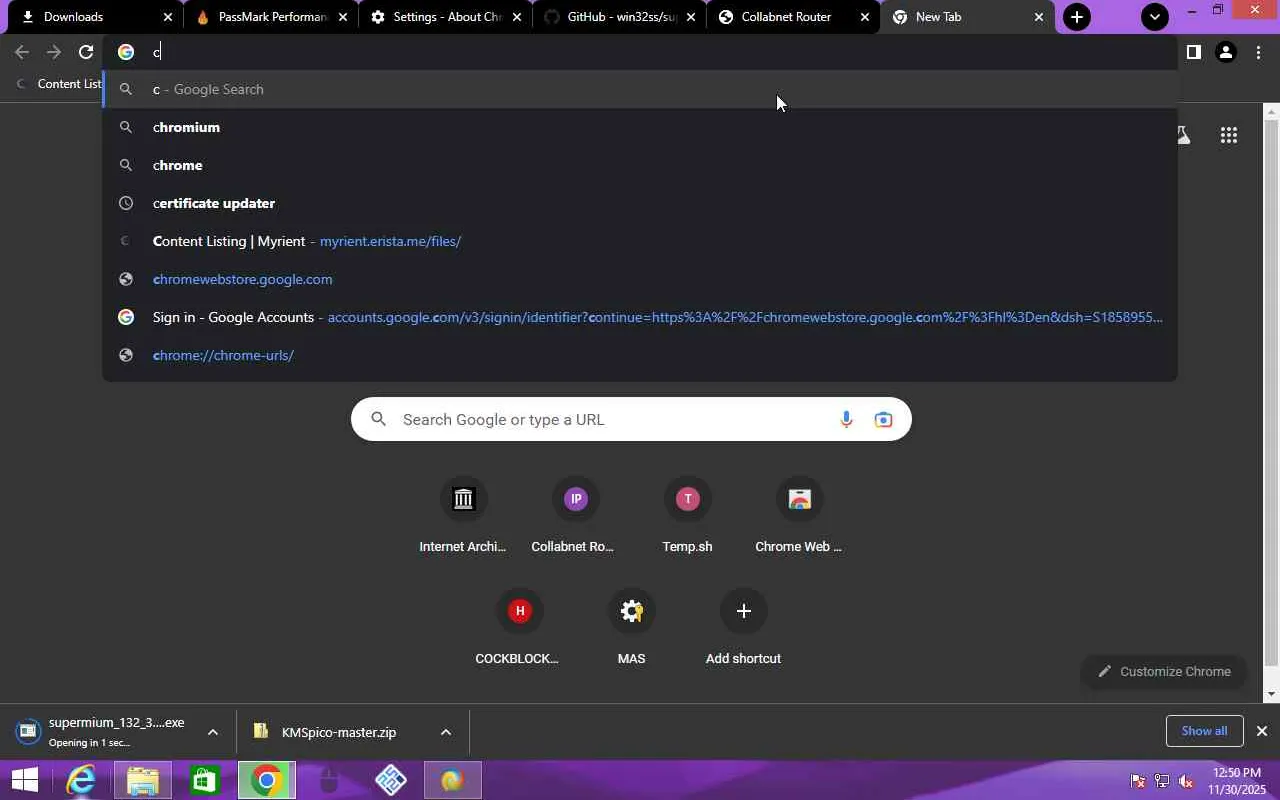
Task: Close the GitHub tab
Action: click(x=690, y=17)
